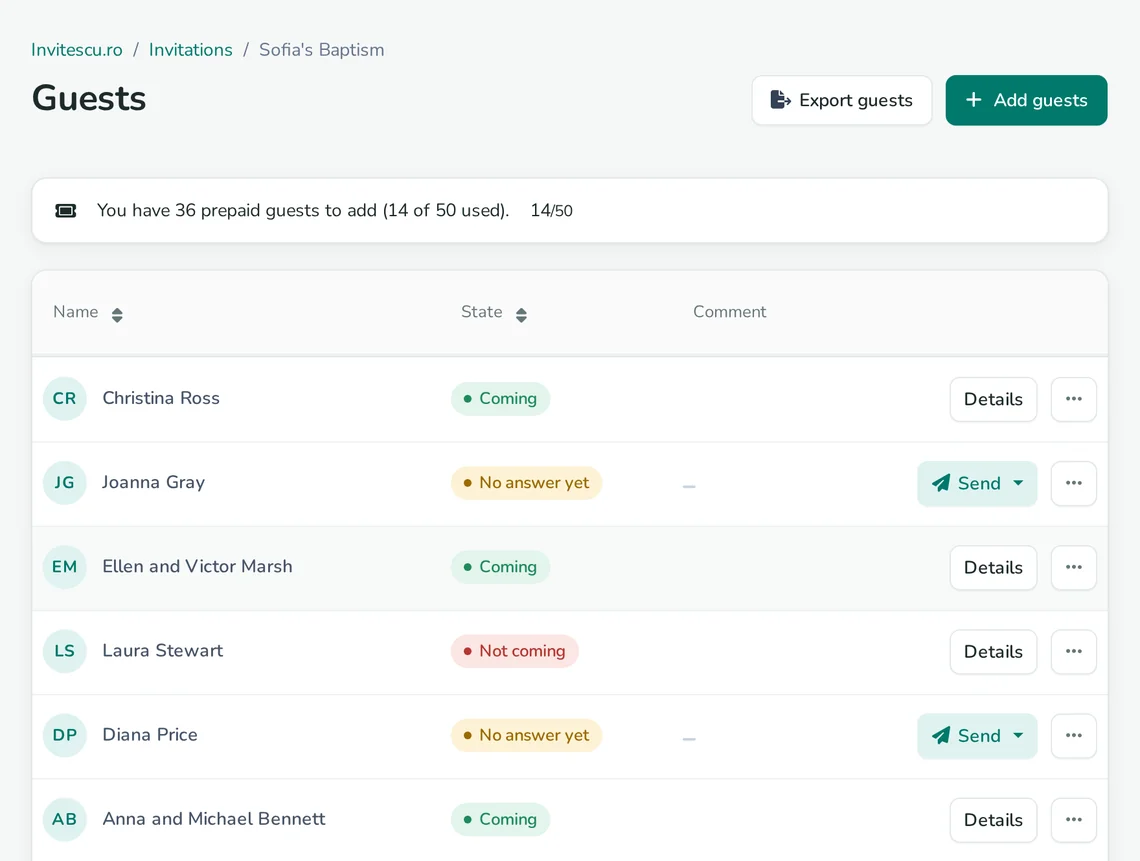
Task: Click the prepaid guests ticket icon
Action: [x=66, y=211]
